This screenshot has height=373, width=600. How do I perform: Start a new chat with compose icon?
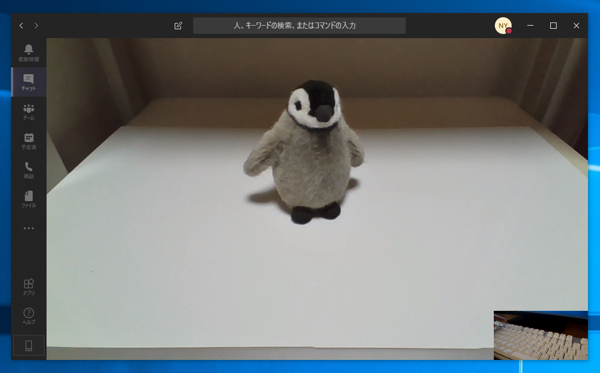(178, 26)
